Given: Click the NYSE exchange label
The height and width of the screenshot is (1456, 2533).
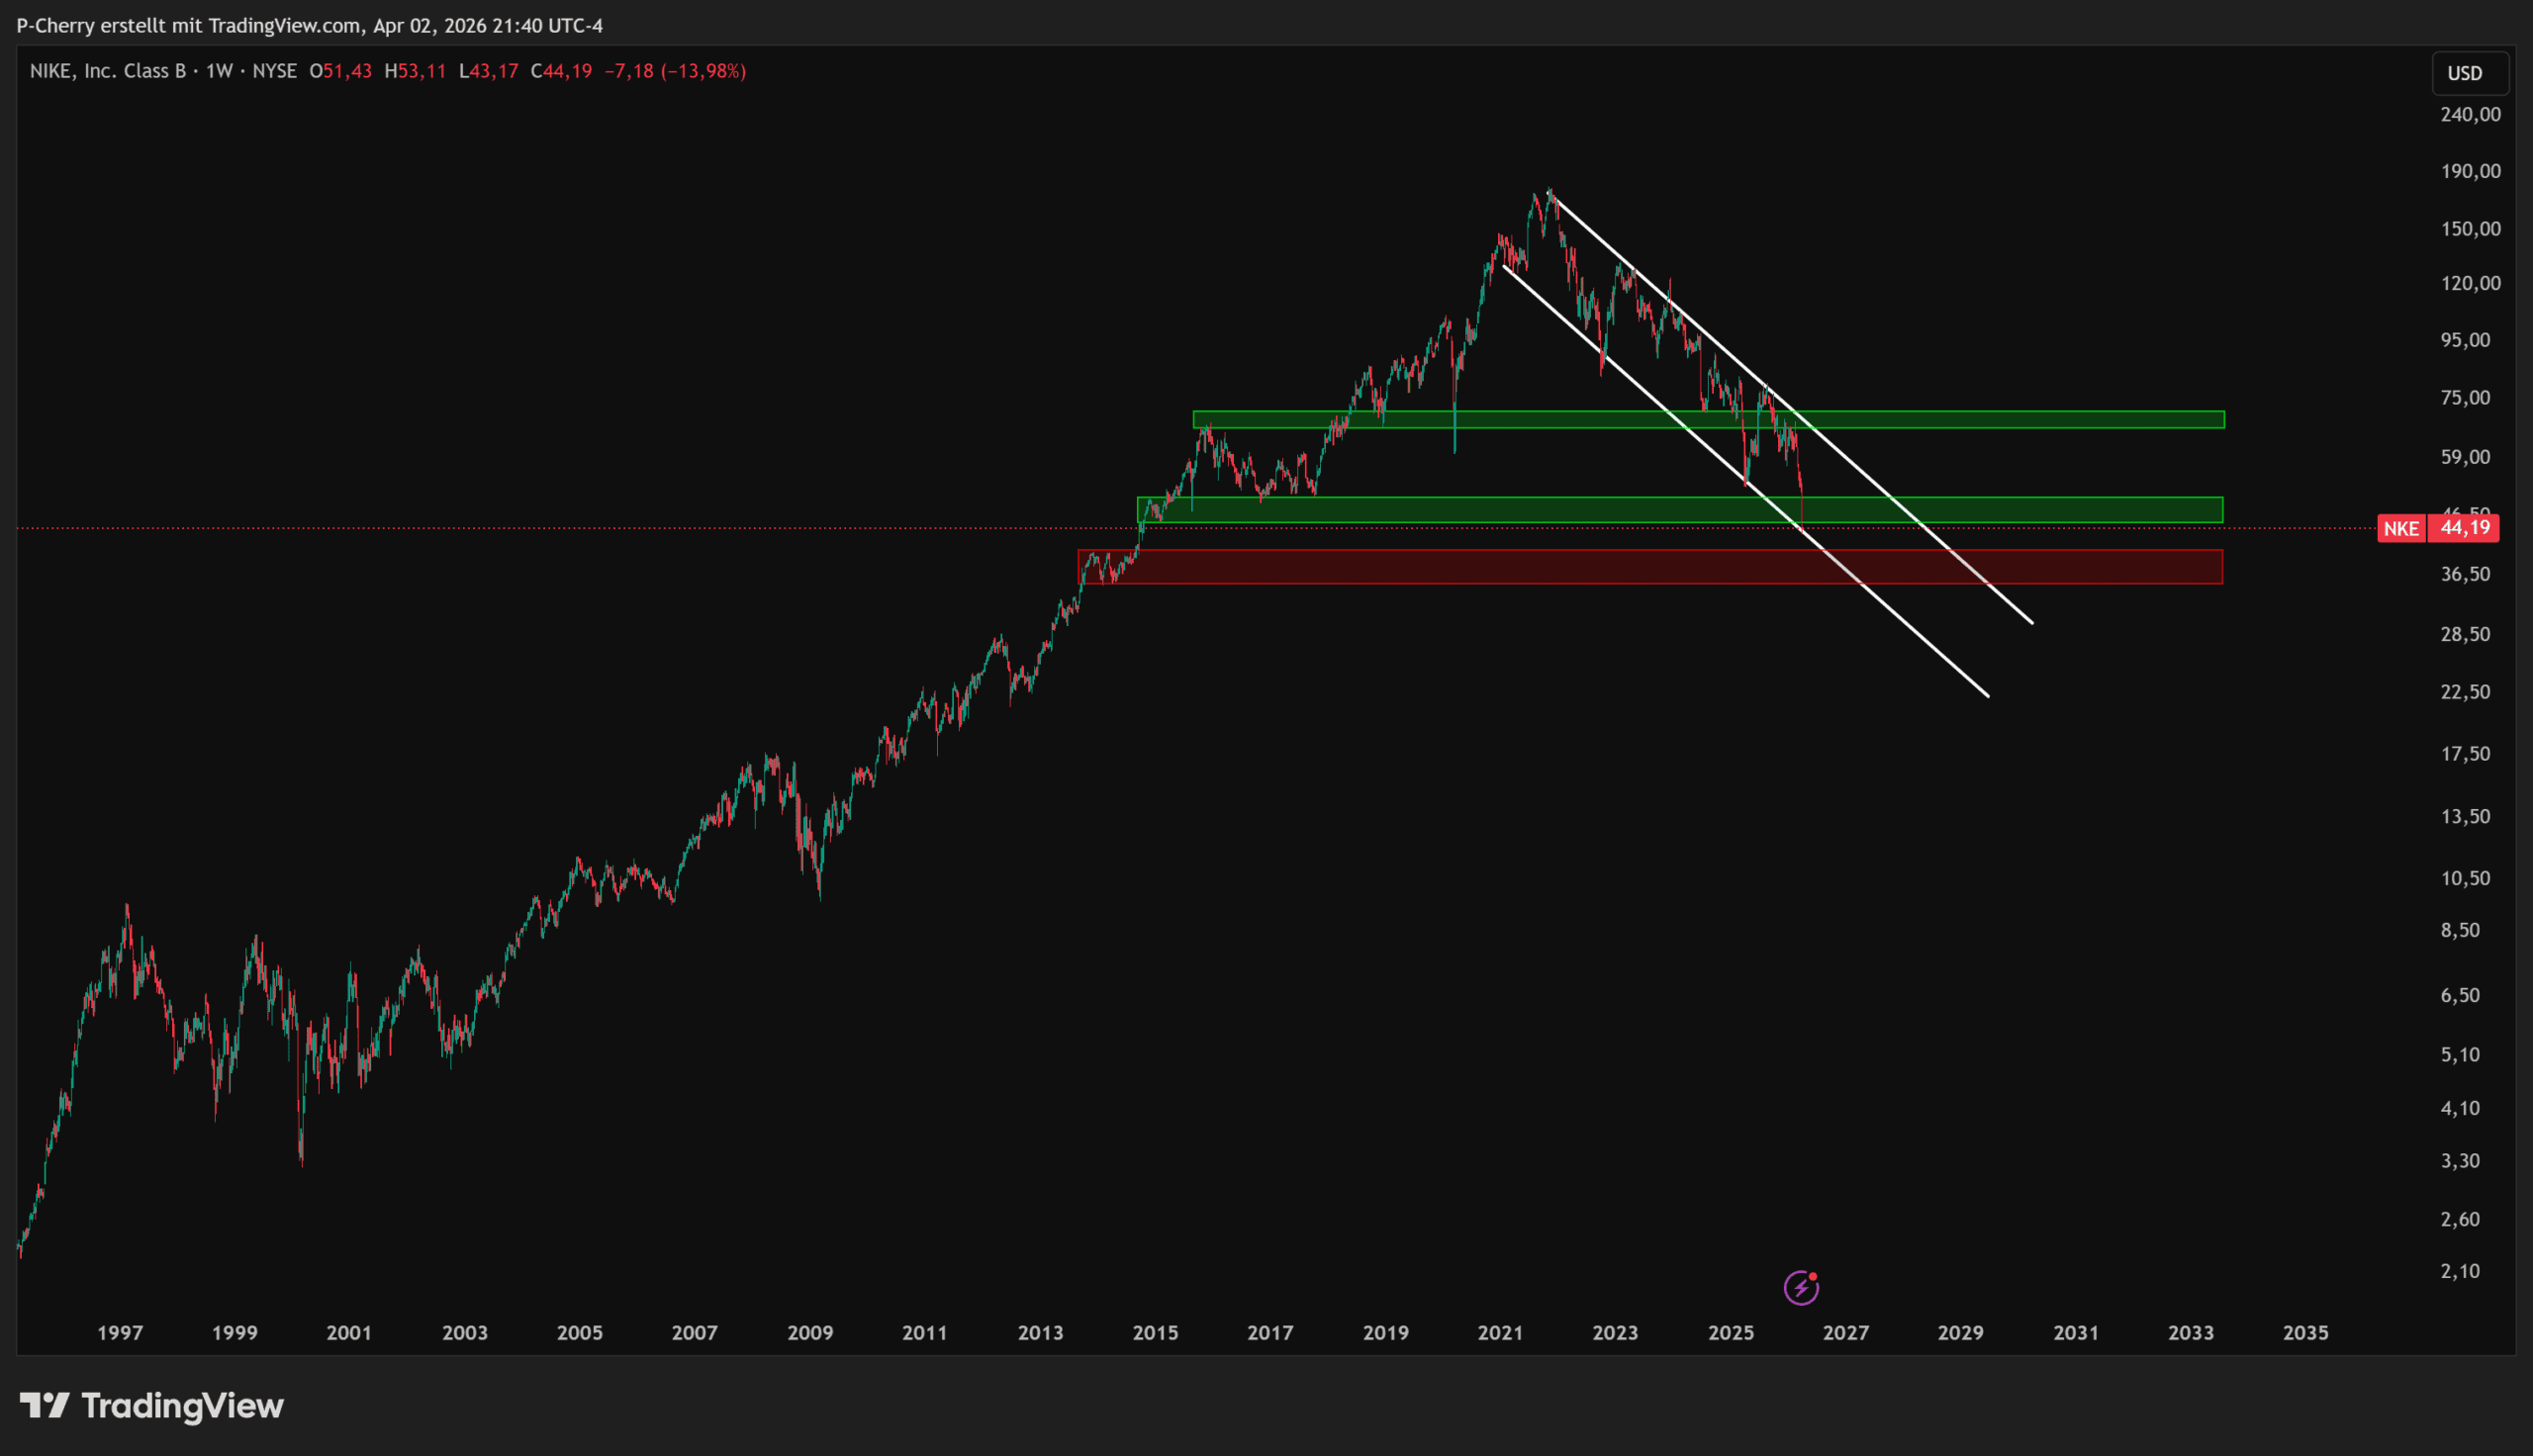Looking at the screenshot, I should (x=274, y=71).
